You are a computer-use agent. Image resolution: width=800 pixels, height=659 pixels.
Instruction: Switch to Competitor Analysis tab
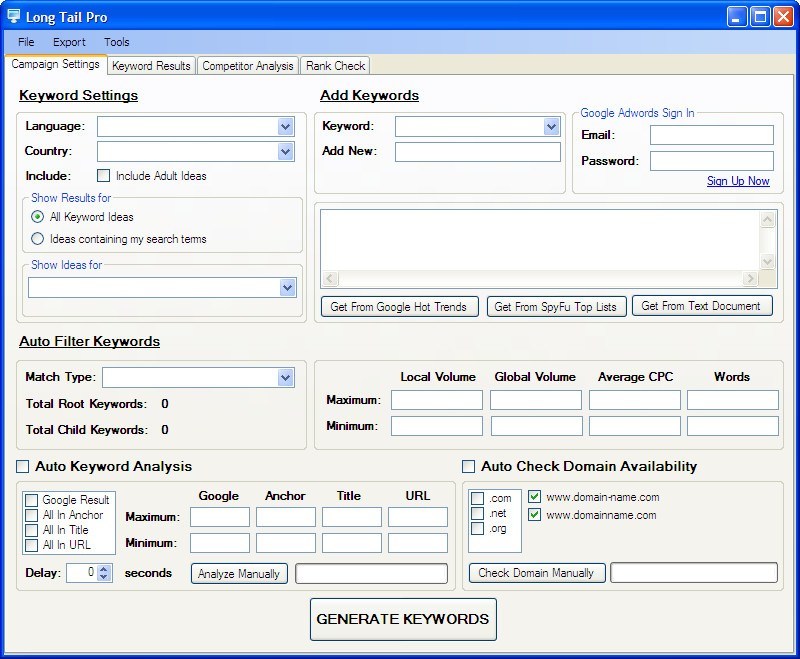point(248,66)
